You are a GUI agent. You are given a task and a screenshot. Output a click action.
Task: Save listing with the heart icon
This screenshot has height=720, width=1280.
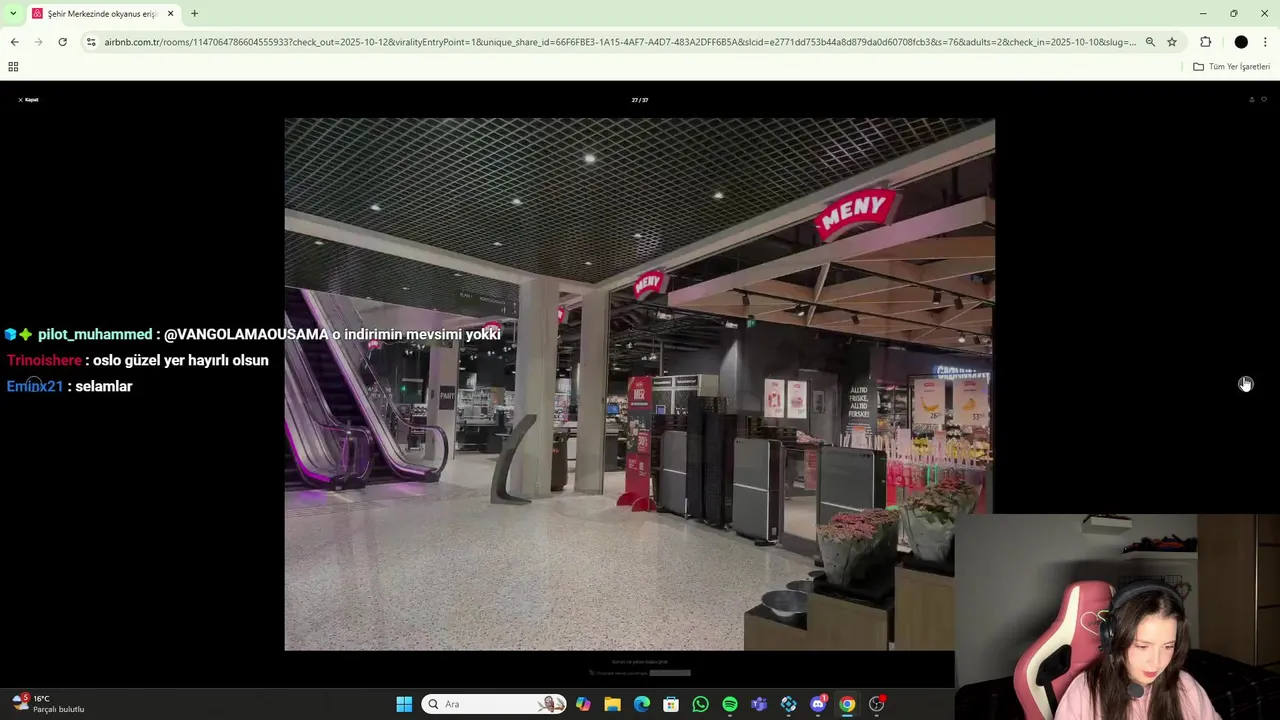tap(1264, 100)
